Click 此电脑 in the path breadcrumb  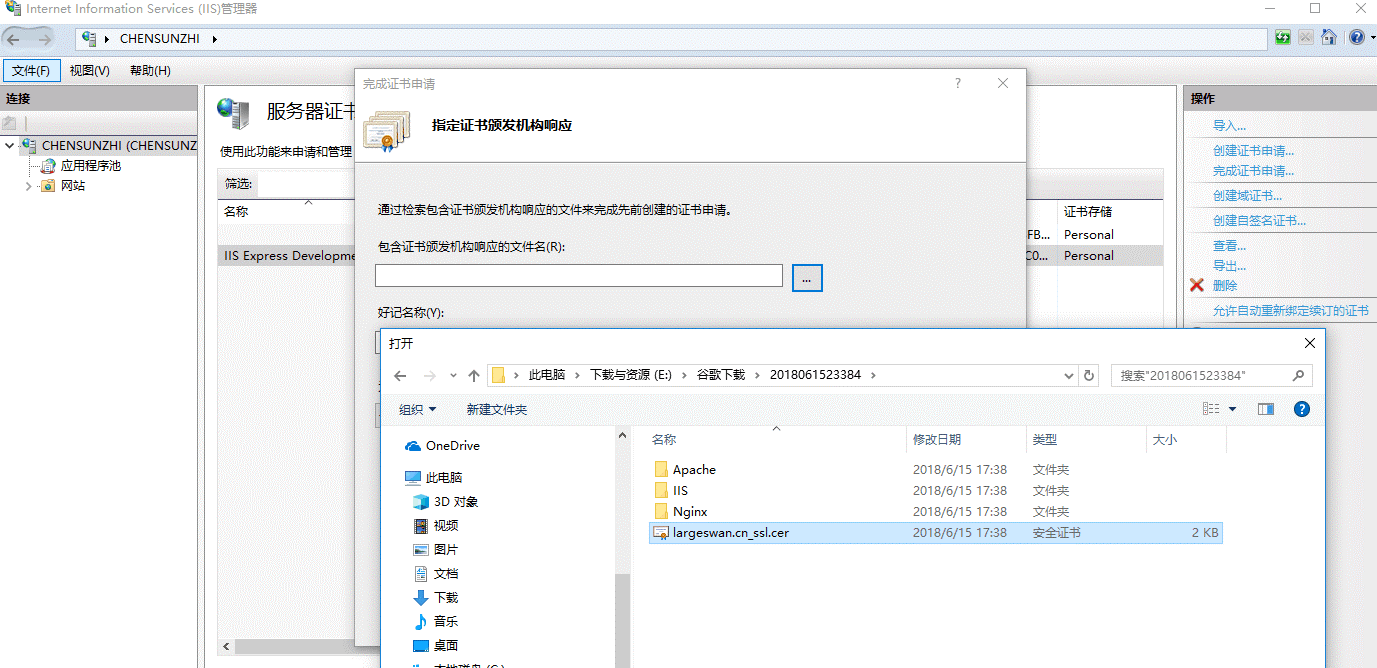[547, 375]
